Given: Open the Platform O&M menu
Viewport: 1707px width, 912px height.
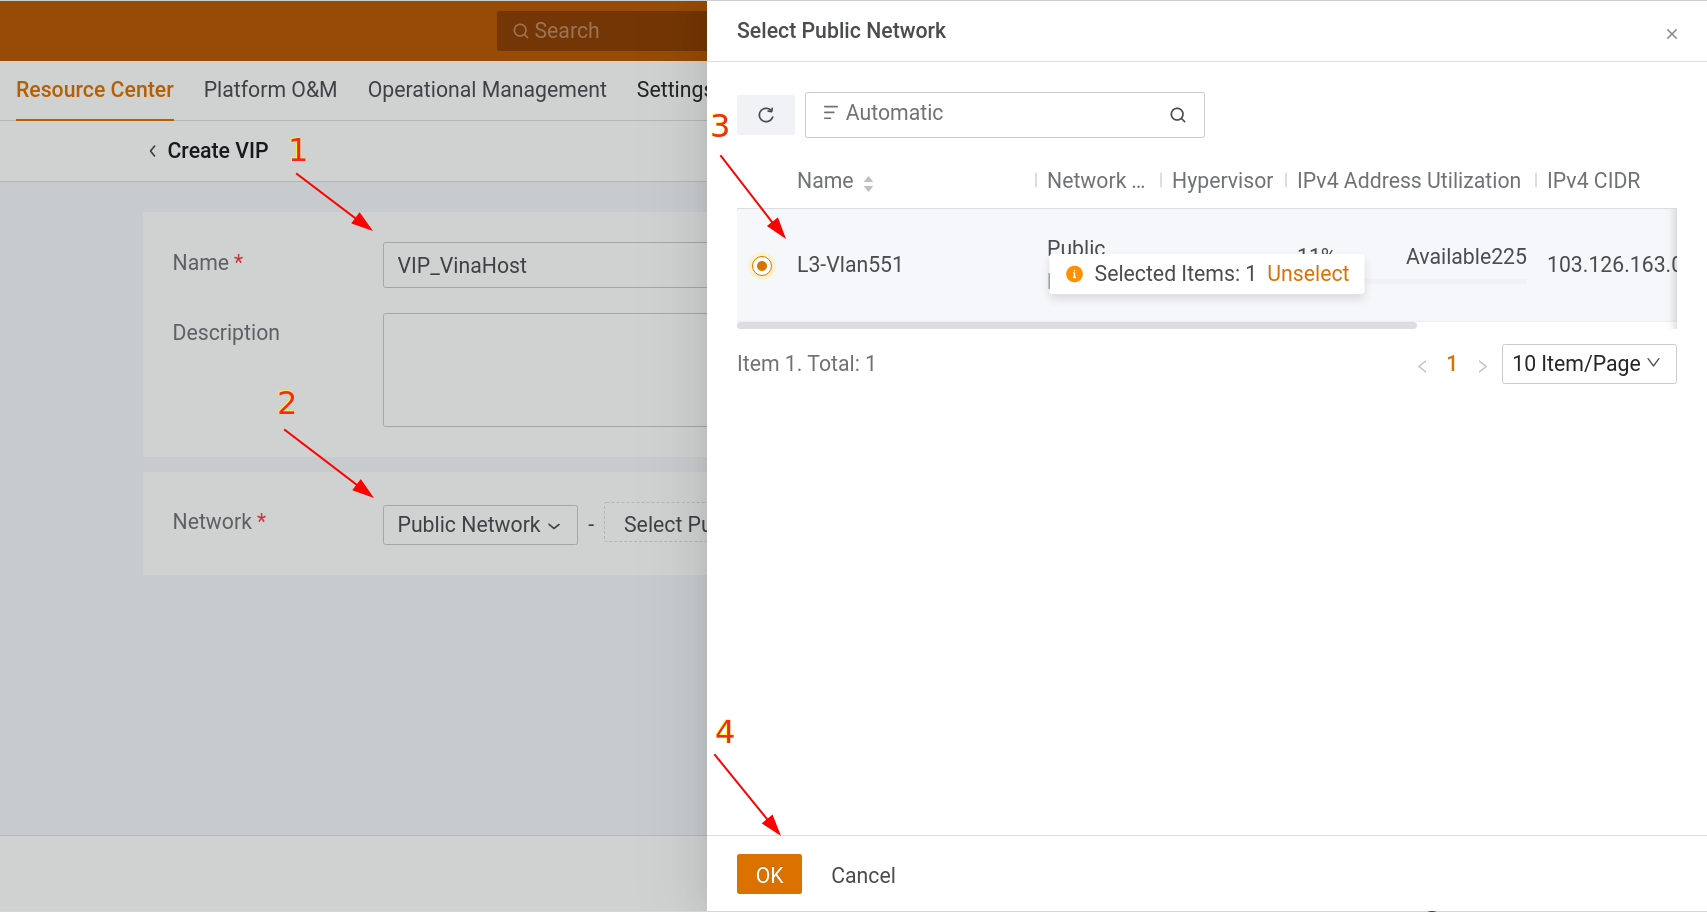Looking at the screenshot, I should [x=270, y=90].
